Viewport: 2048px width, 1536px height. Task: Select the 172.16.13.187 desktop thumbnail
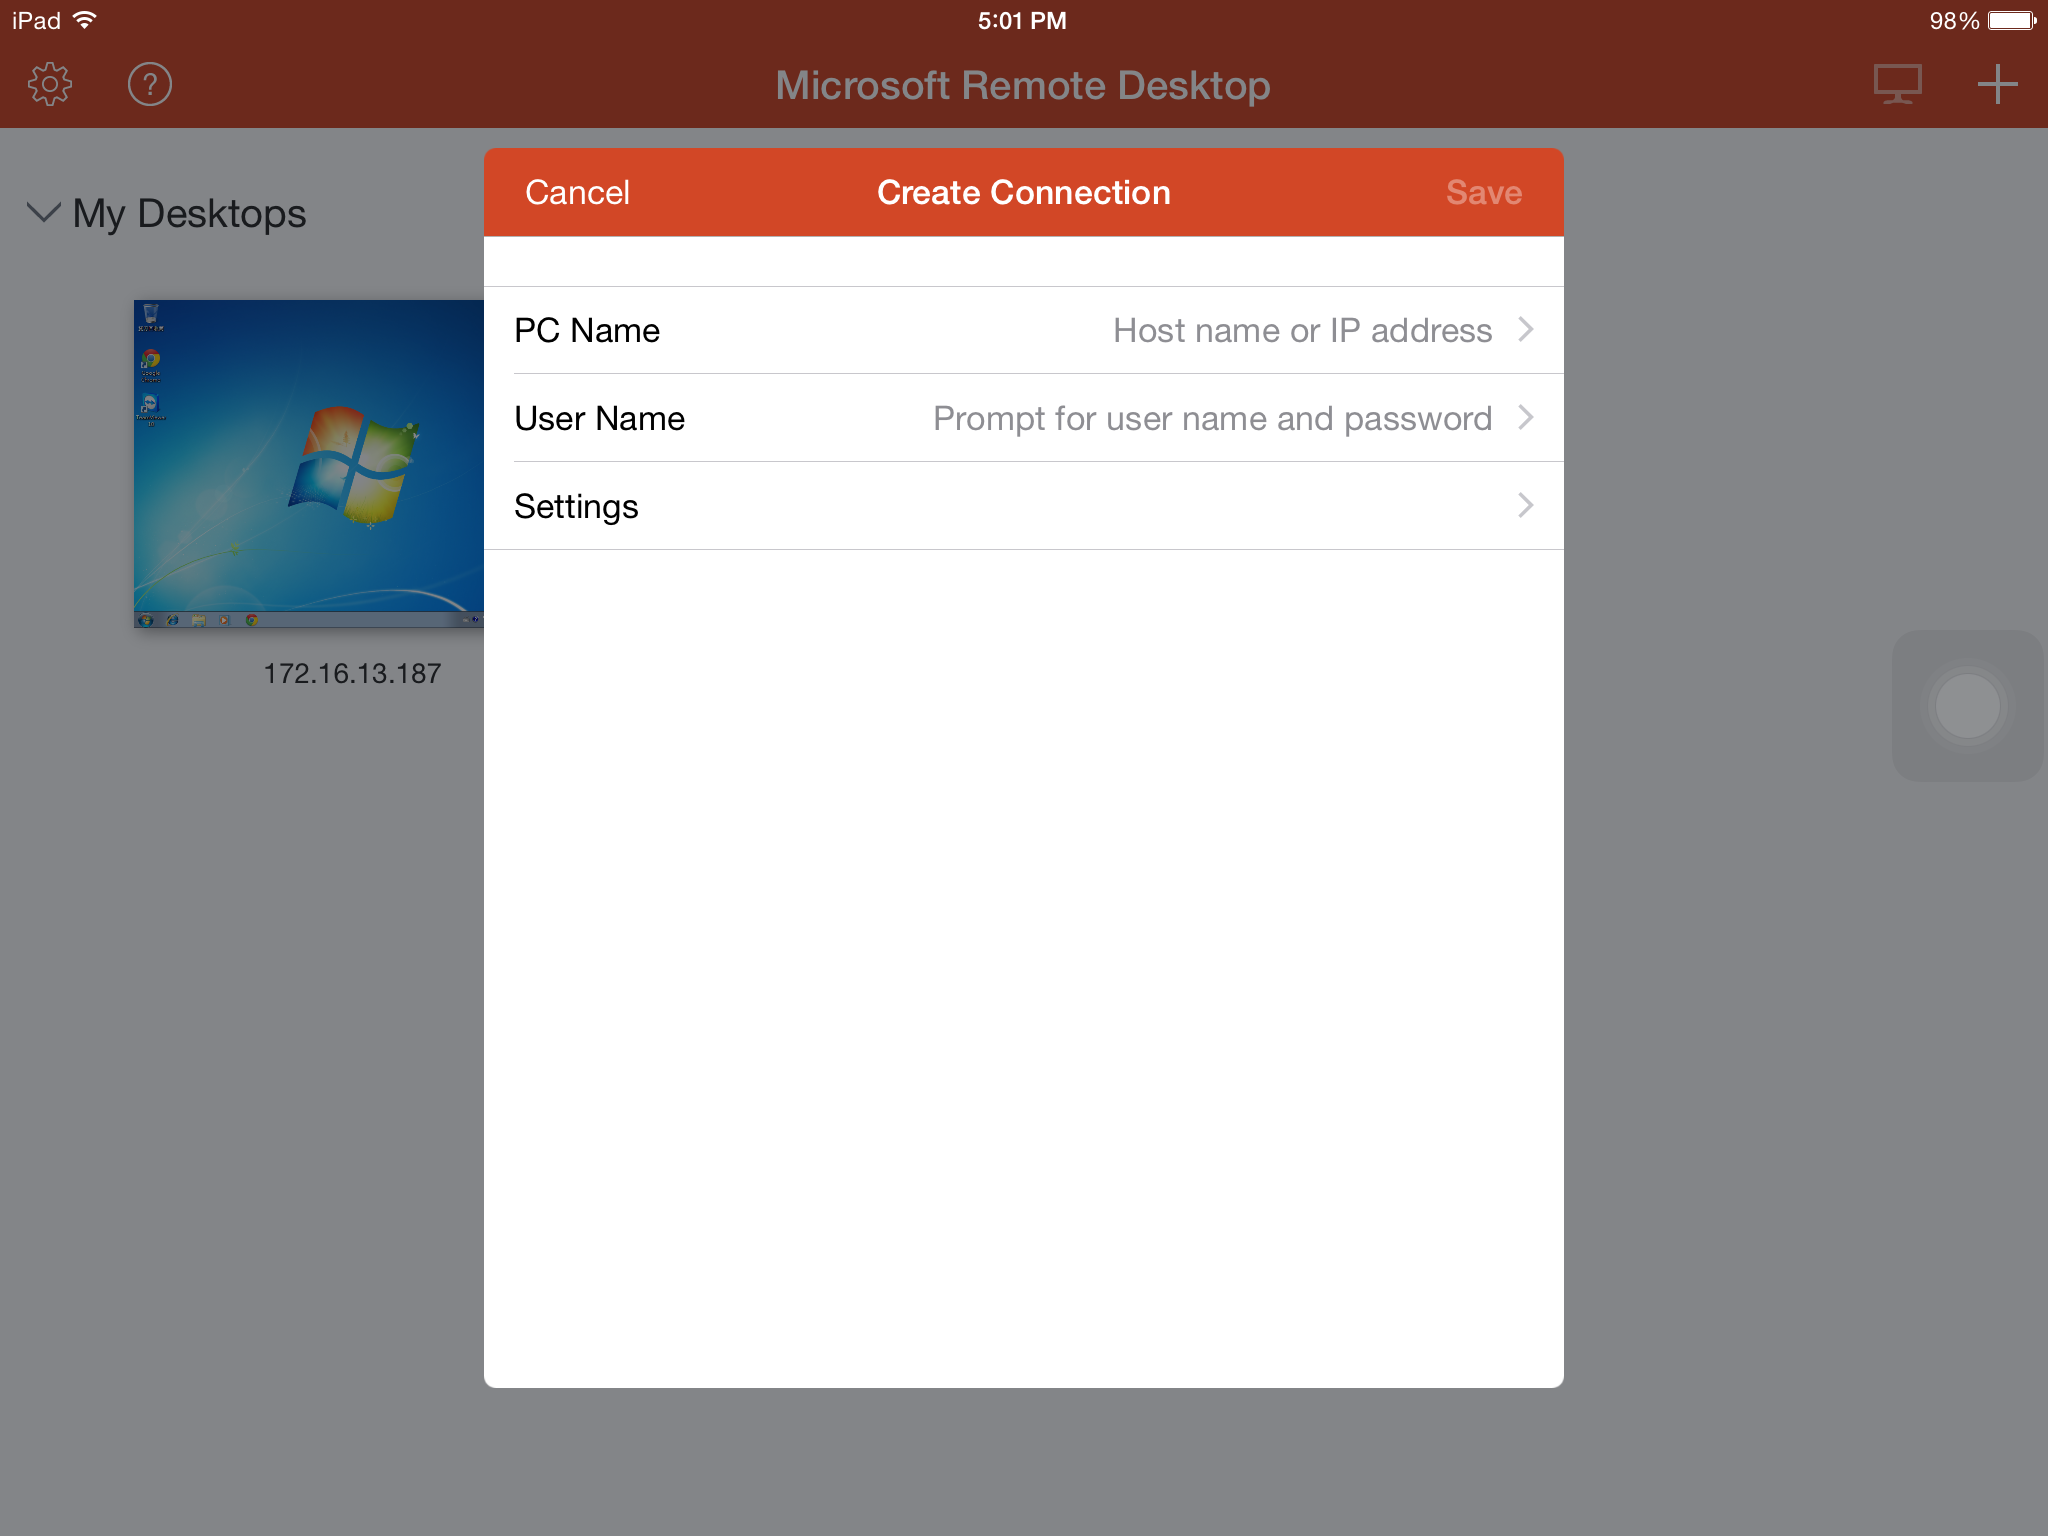[x=309, y=464]
